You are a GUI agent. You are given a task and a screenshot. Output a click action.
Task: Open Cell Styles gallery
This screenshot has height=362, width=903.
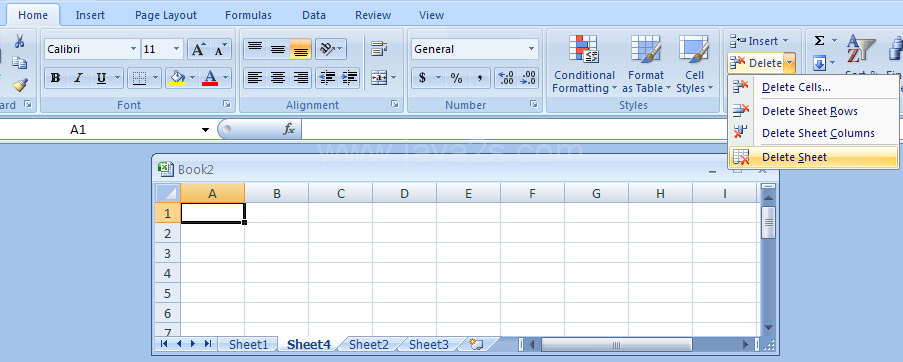[x=695, y=64]
